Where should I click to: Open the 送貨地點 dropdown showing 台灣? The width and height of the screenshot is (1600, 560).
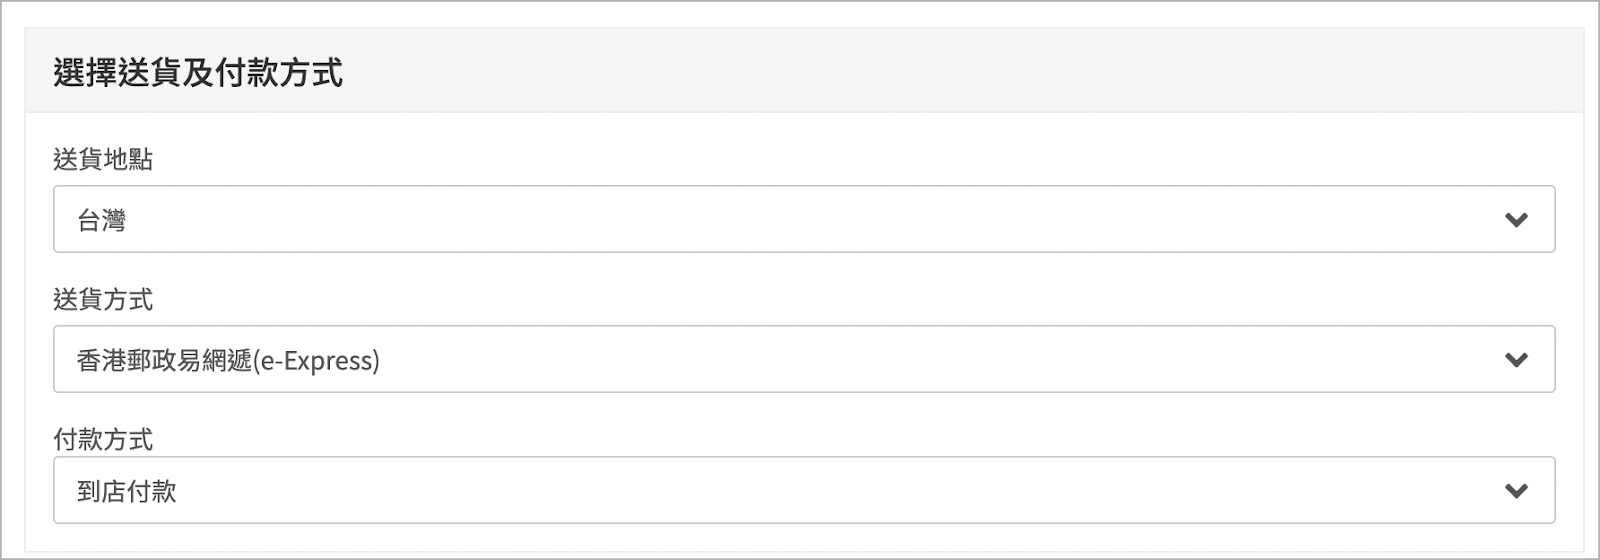point(804,219)
